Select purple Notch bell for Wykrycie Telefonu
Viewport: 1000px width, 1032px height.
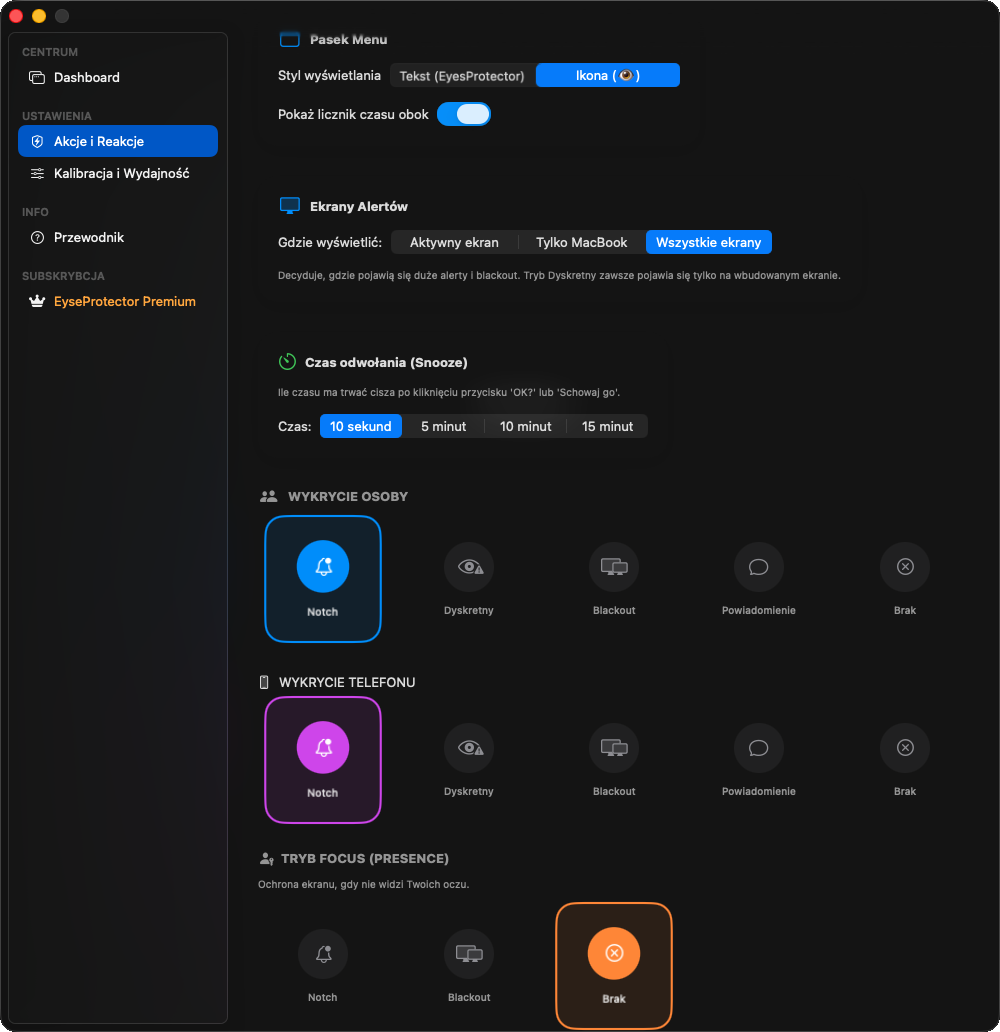tap(322, 748)
